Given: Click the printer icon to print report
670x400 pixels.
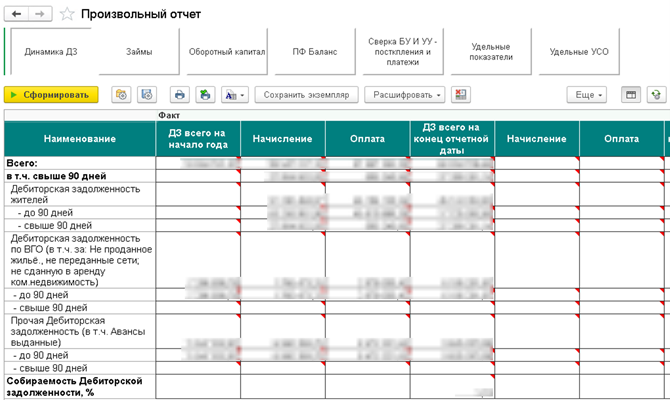Looking at the screenshot, I should point(180,95).
